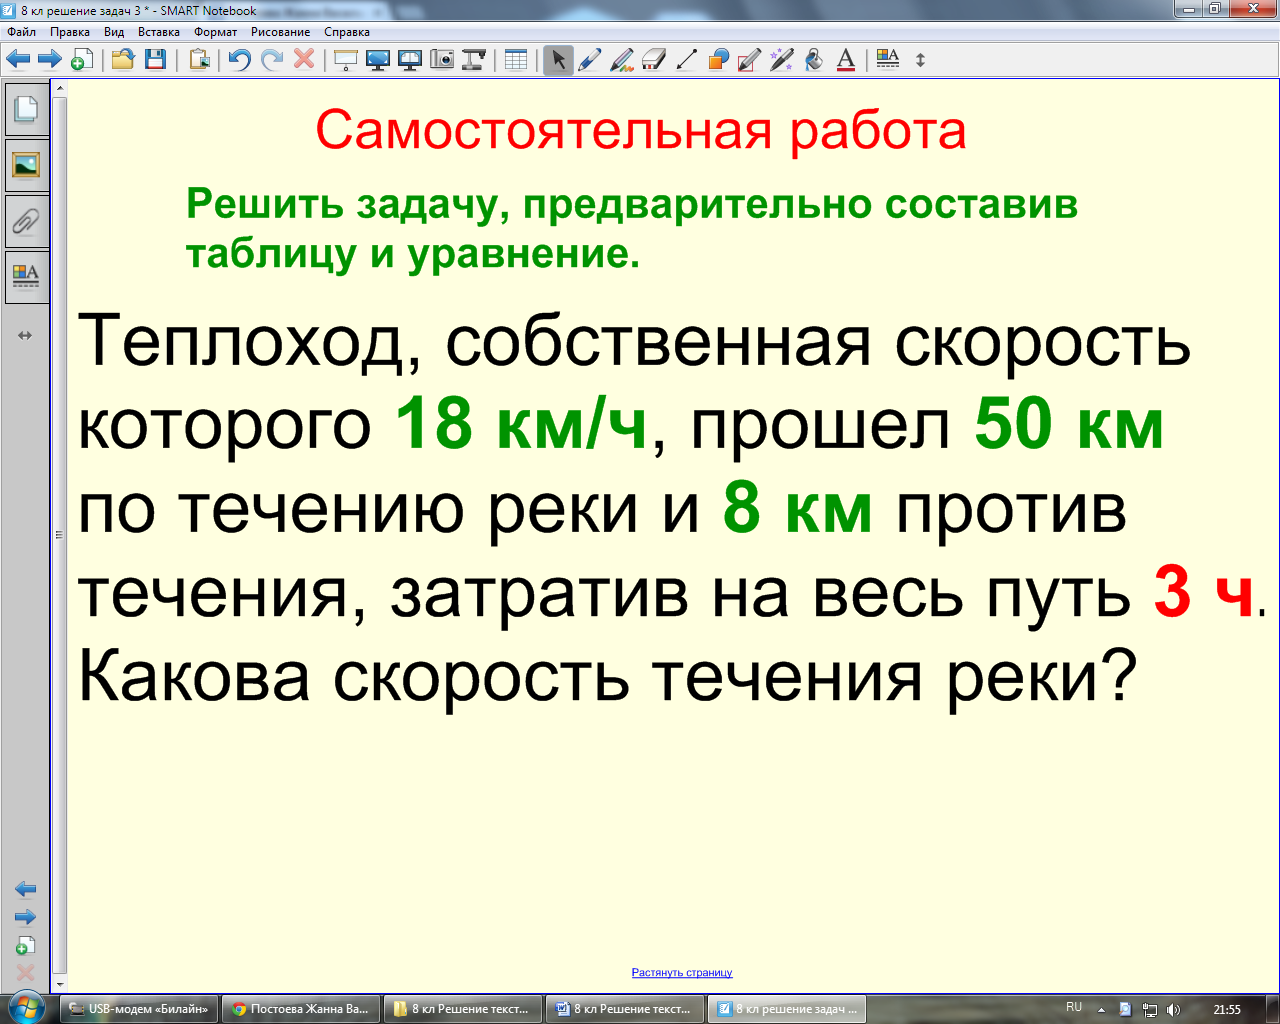Launch the document camera tool
Image resolution: width=1280 pixels, height=1024 pixels.
click(x=474, y=60)
